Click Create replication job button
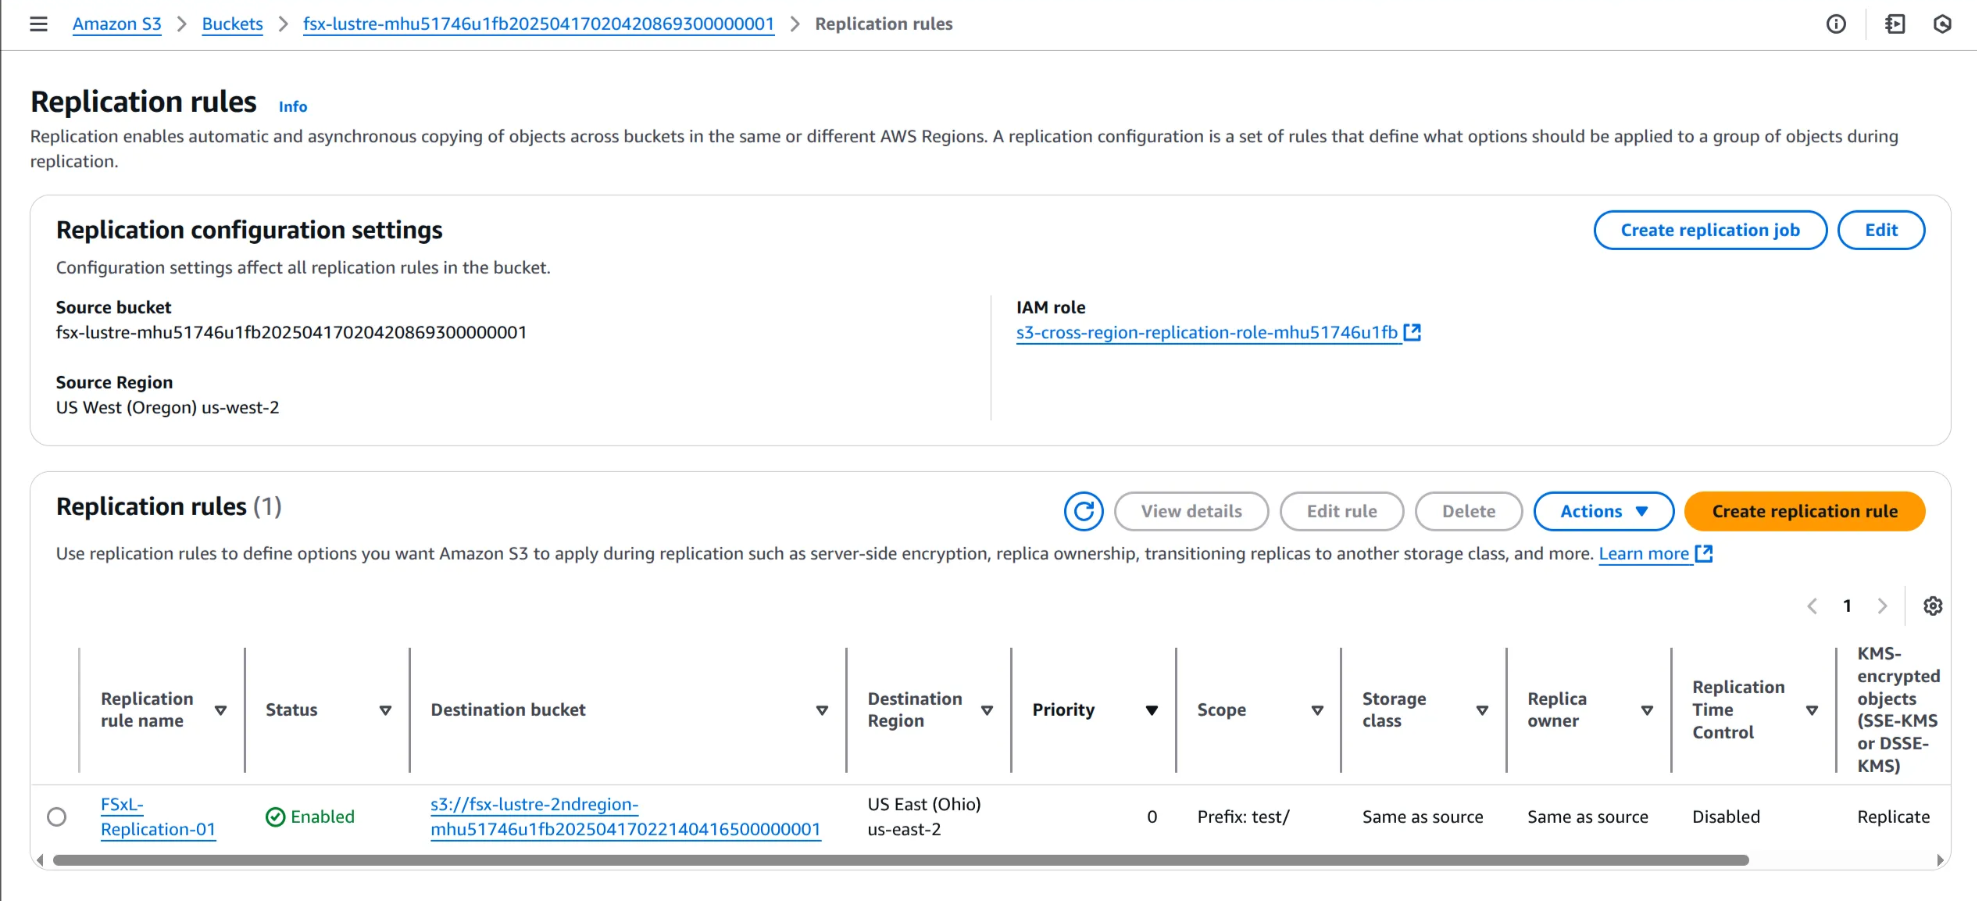The image size is (1977, 901). tap(1710, 230)
